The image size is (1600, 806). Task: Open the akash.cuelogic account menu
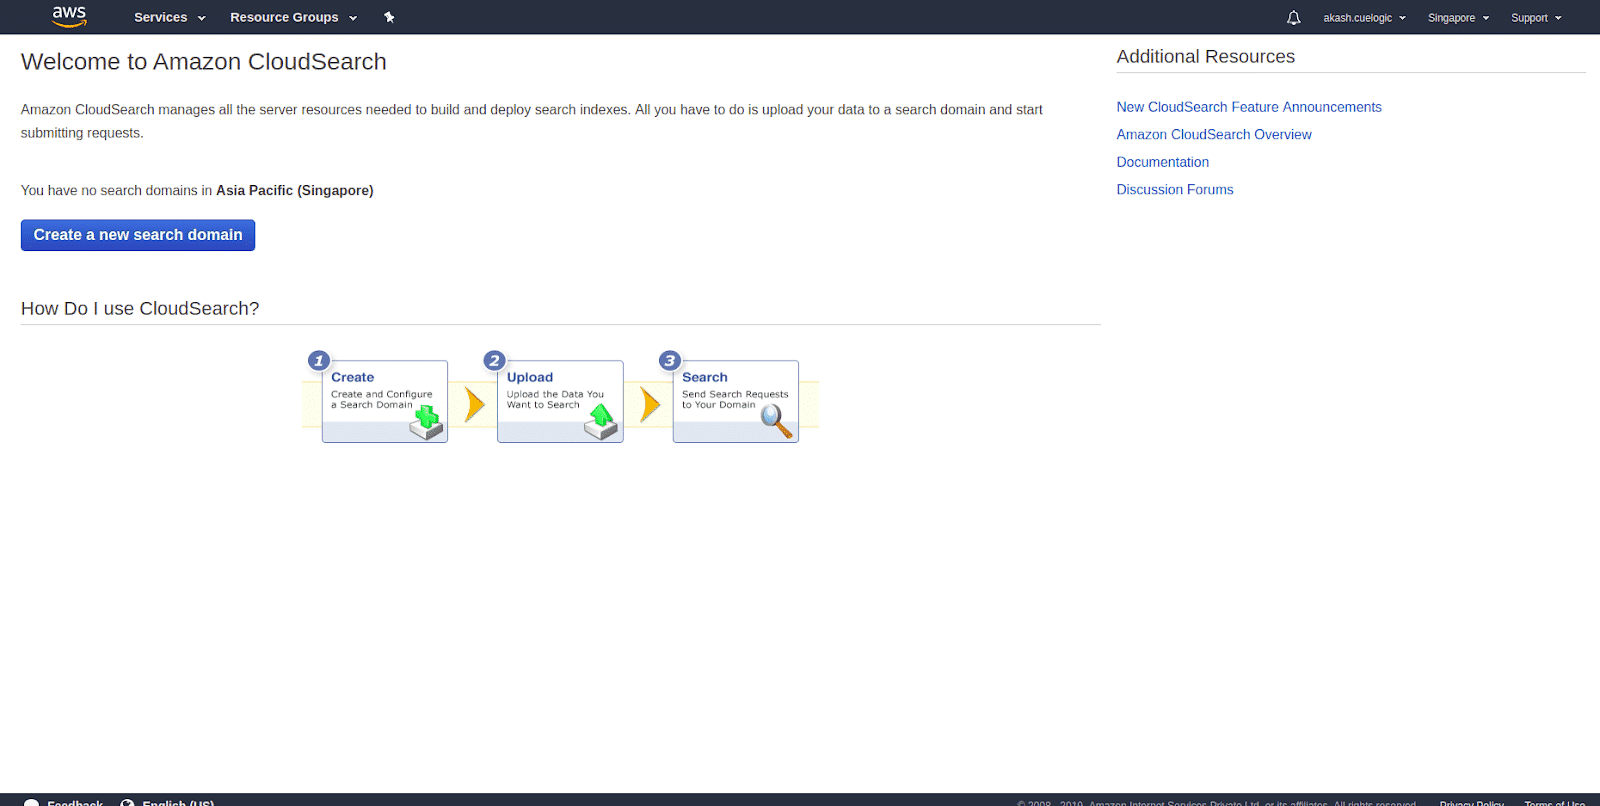(1364, 18)
